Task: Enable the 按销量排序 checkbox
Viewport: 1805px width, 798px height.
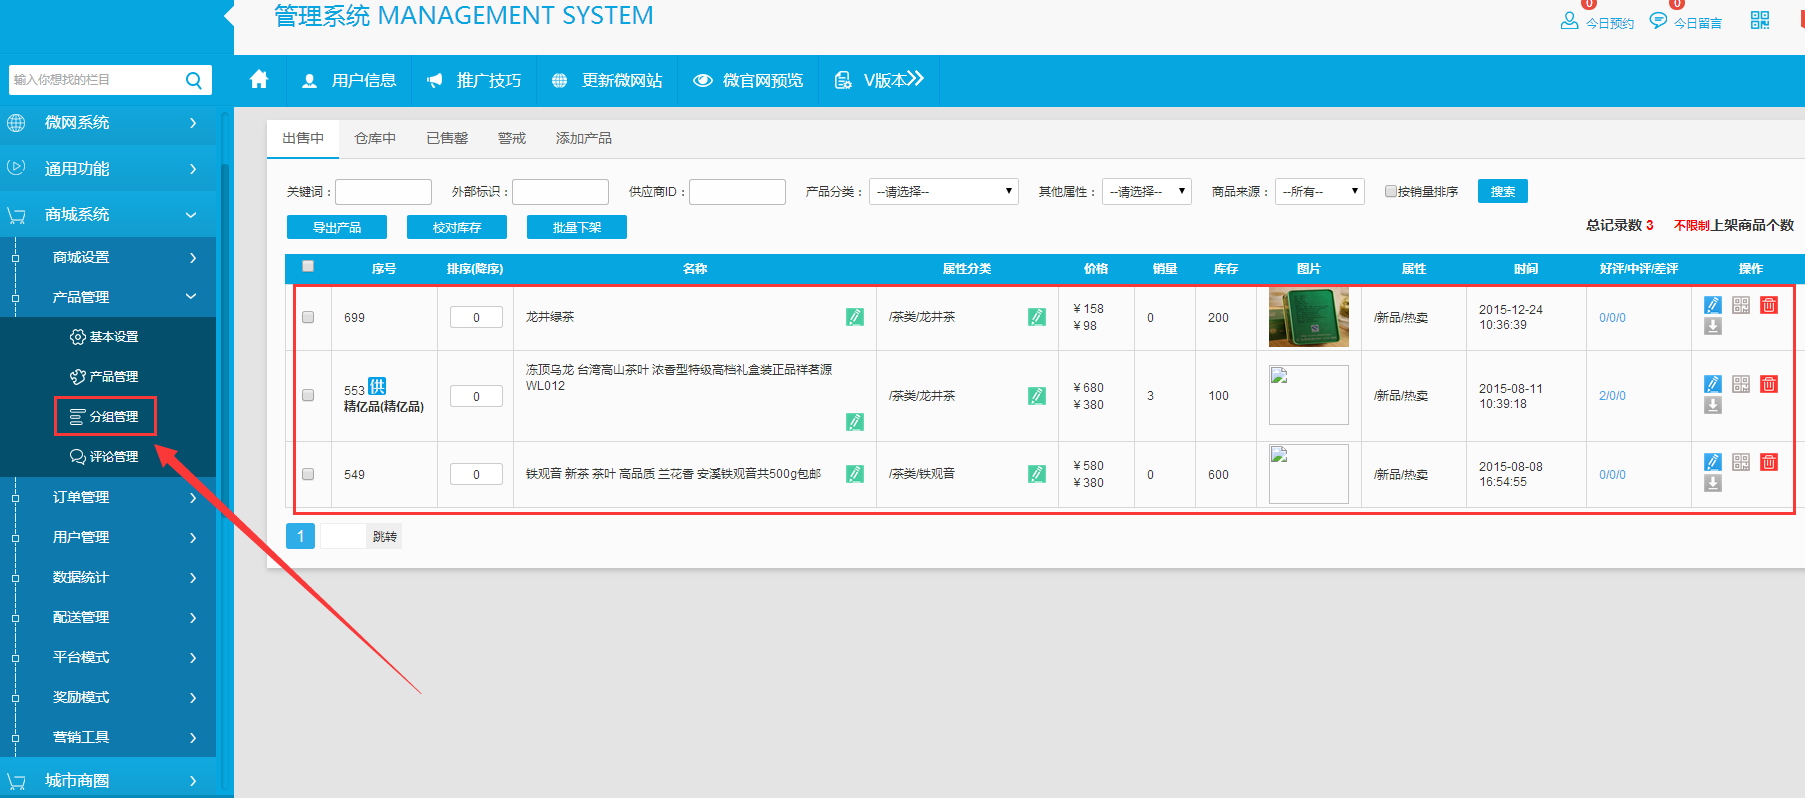Action: 1390,191
